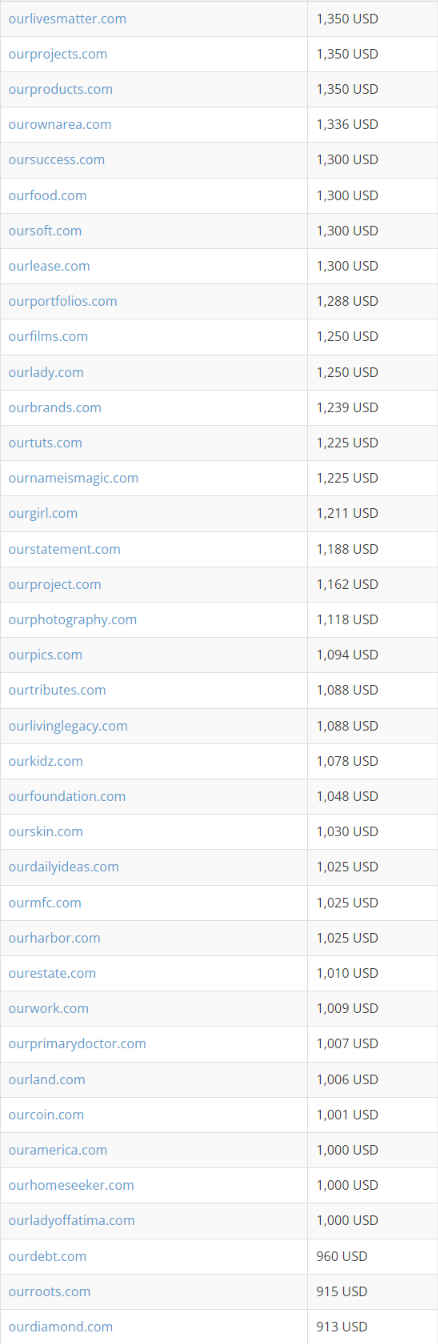Select the ourlivinglegacy.com link
Viewport: 438px width, 1344px height.
coord(68,726)
